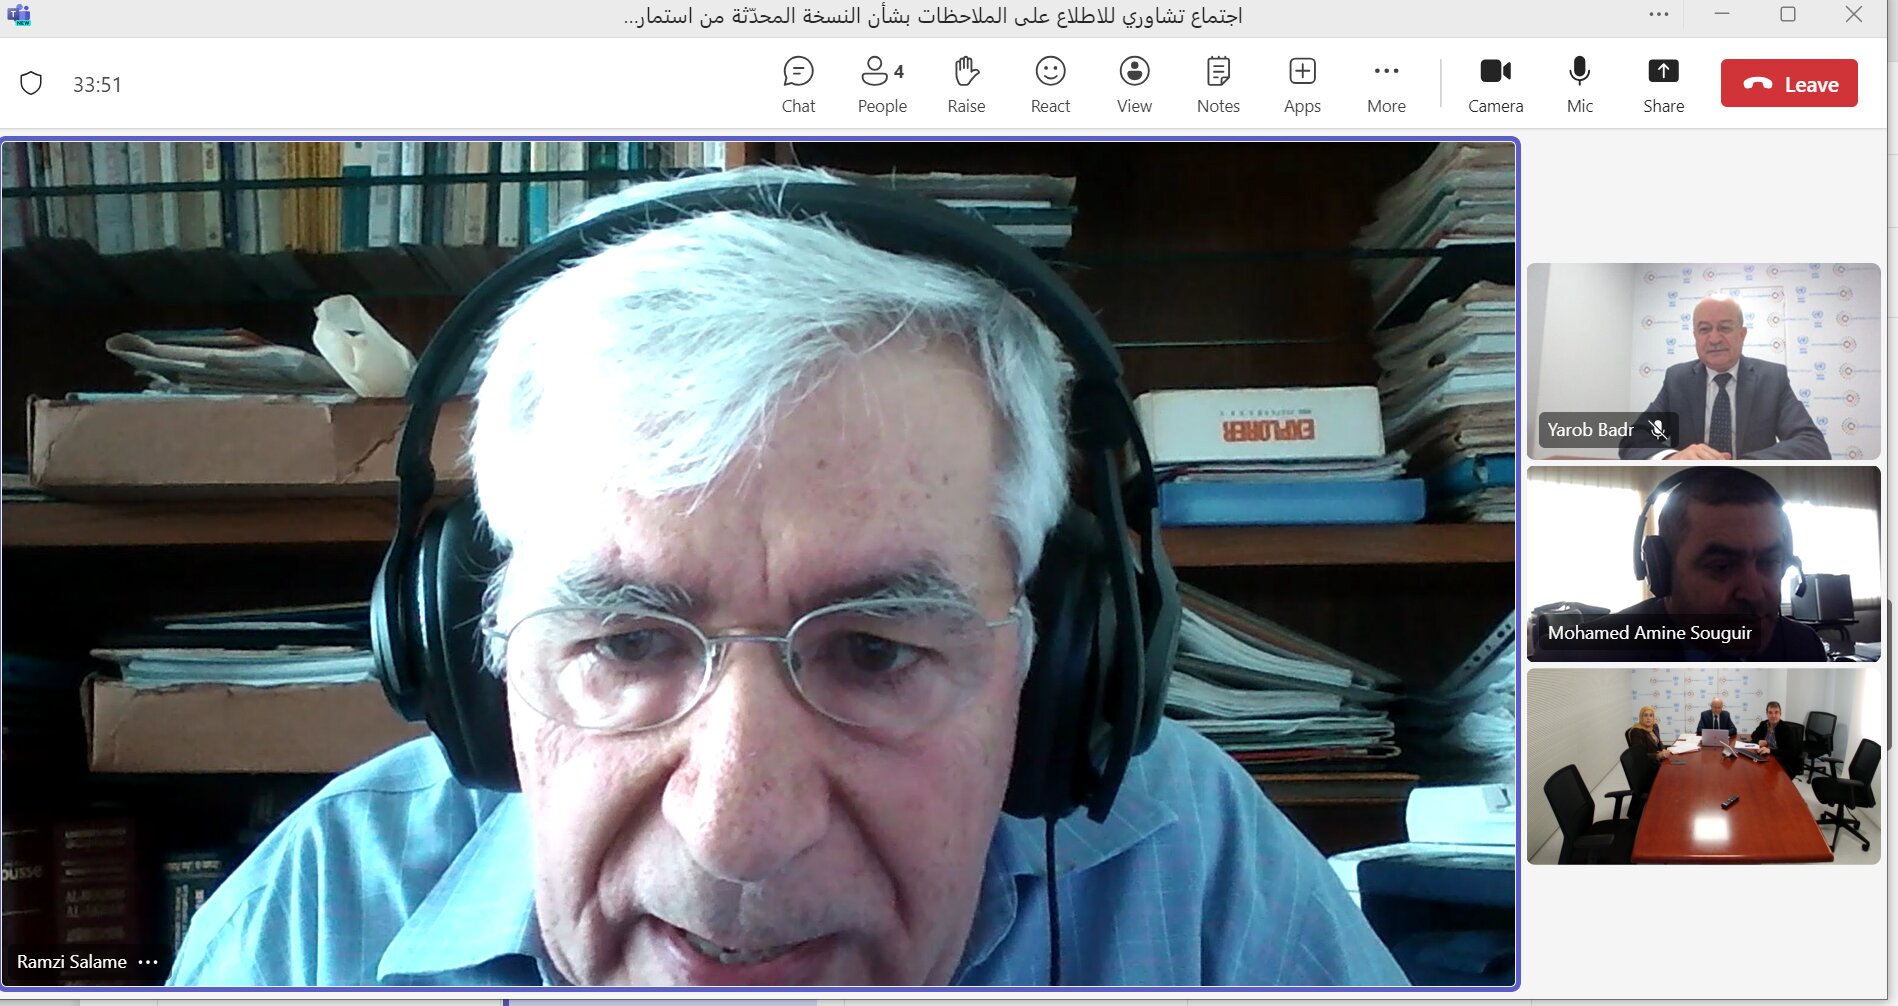Open meeting Notes

click(1218, 85)
